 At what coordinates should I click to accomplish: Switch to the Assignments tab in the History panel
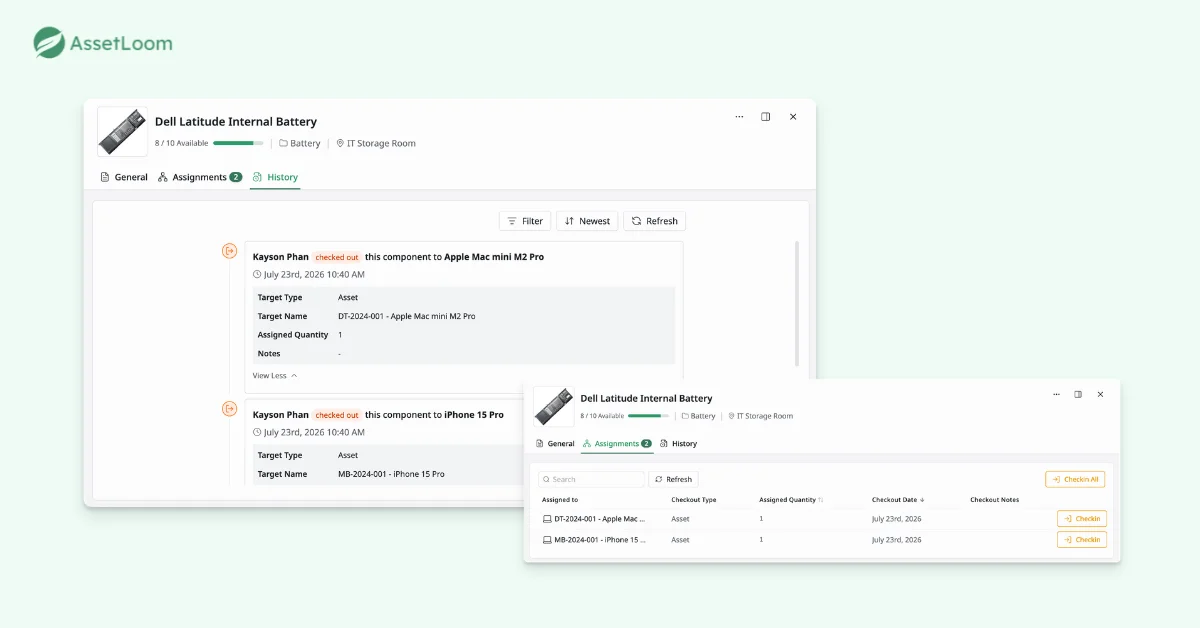pos(200,177)
